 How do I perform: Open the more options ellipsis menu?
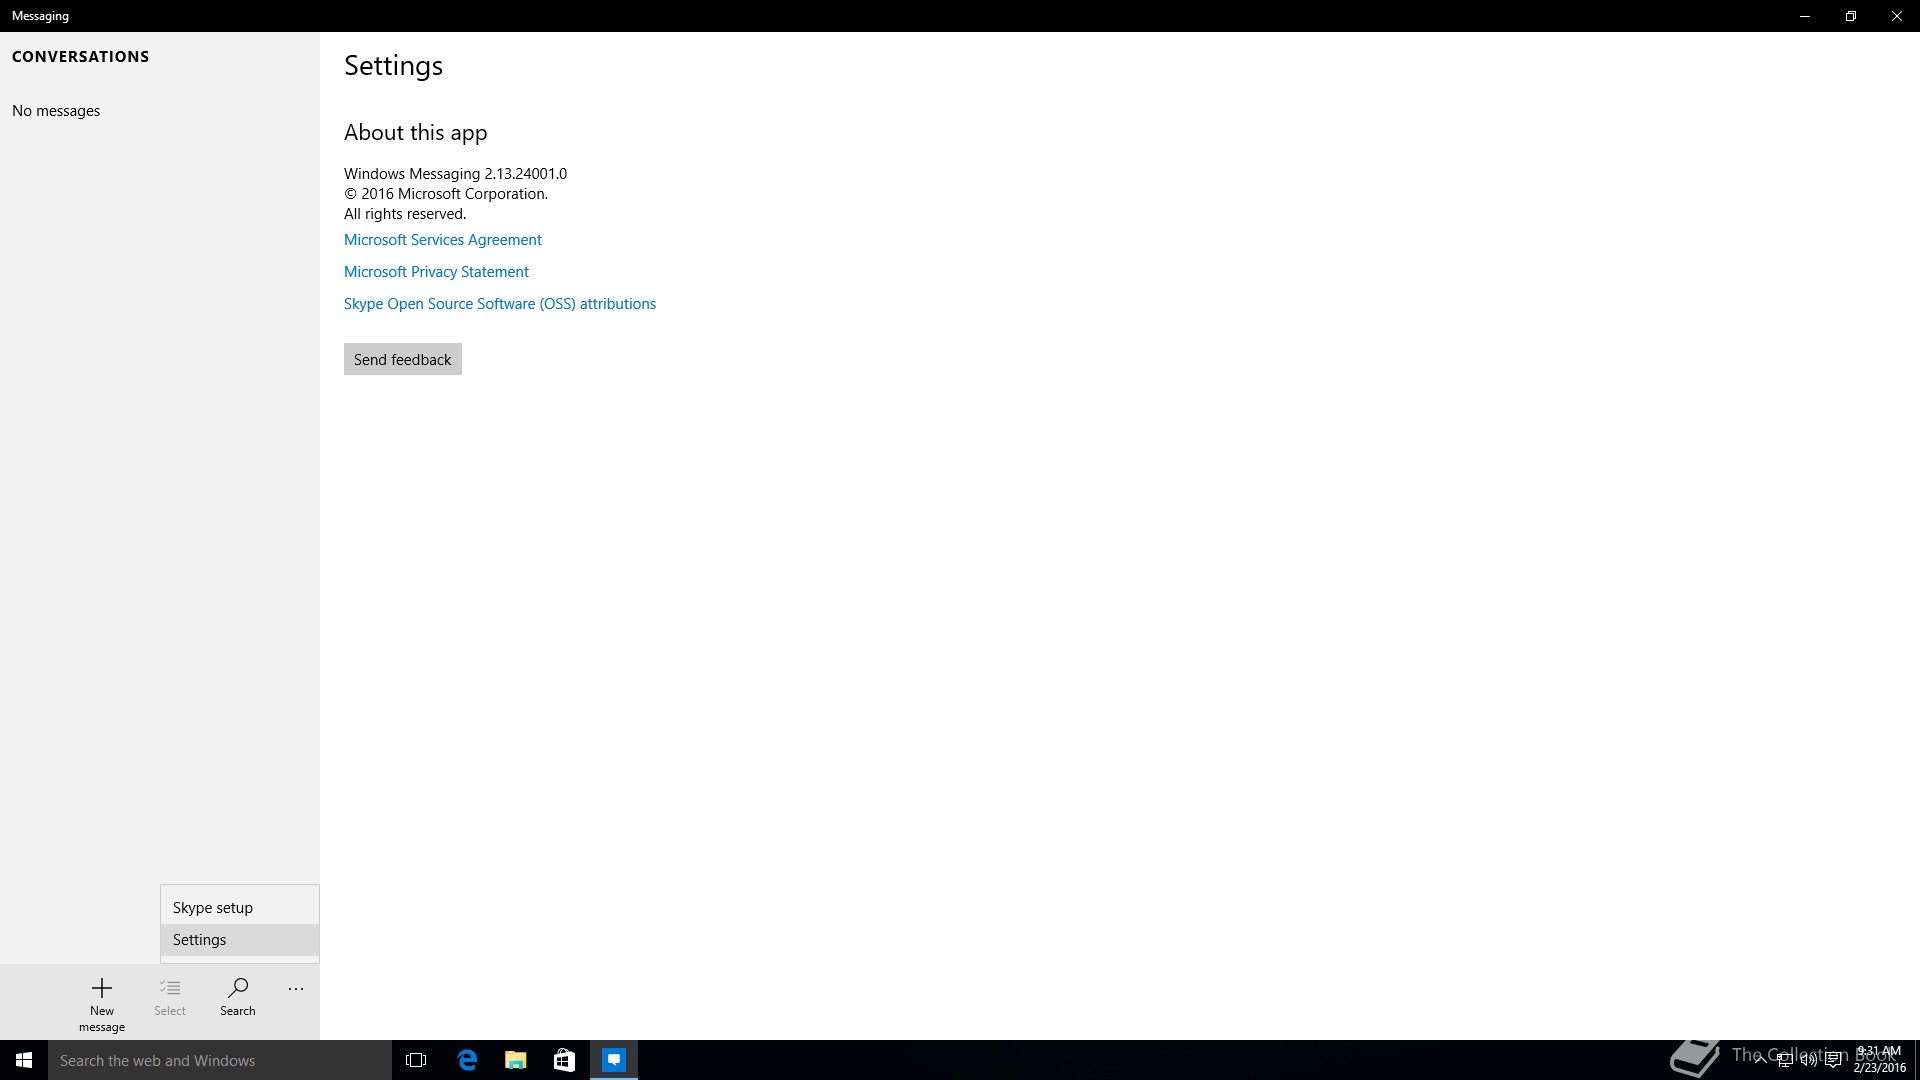(296, 989)
